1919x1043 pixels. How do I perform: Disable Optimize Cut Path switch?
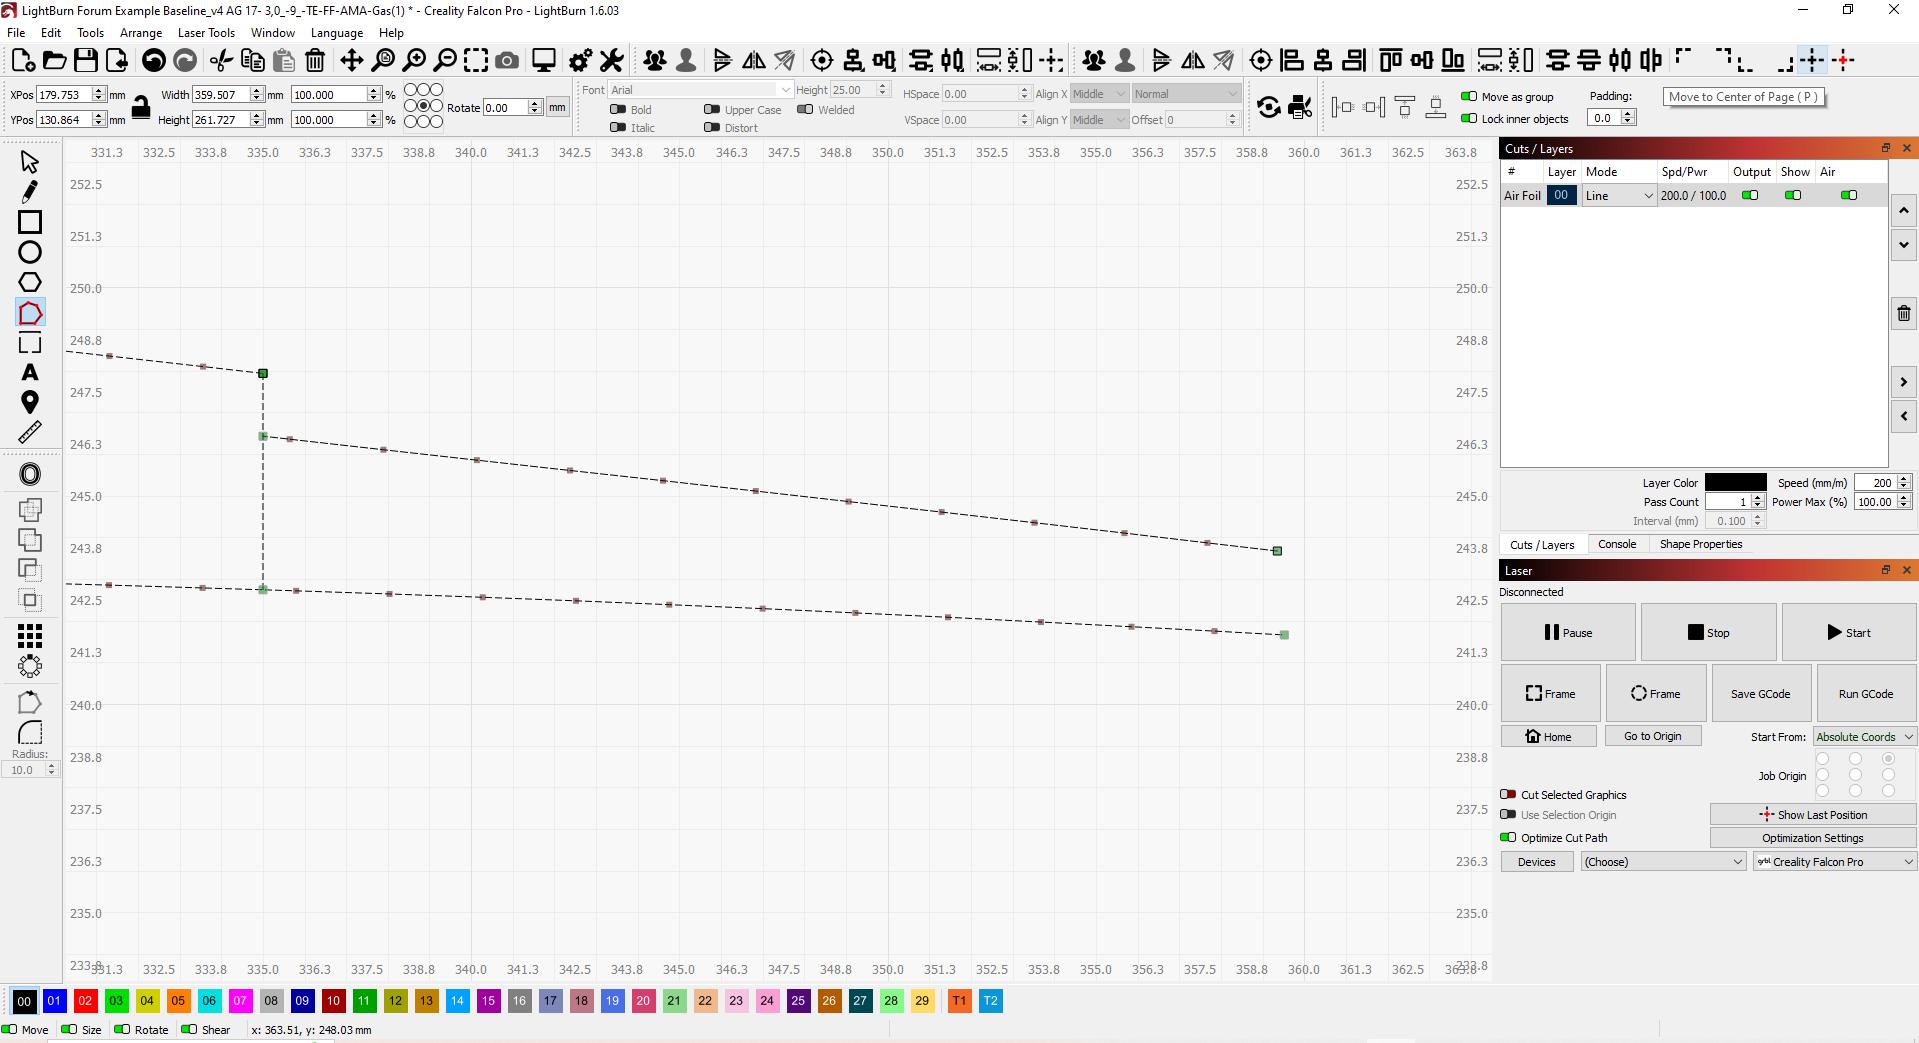tap(1508, 838)
